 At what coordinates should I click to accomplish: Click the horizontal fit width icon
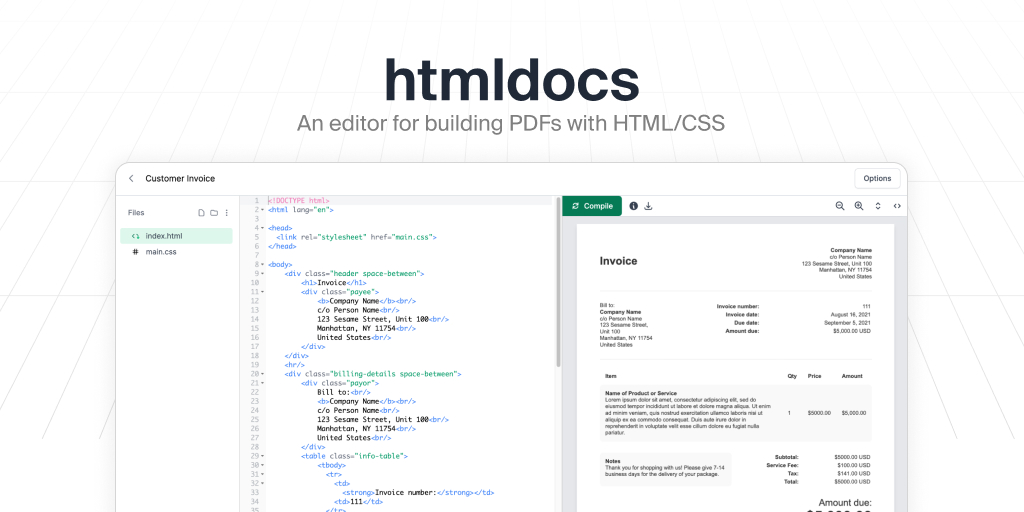point(897,206)
